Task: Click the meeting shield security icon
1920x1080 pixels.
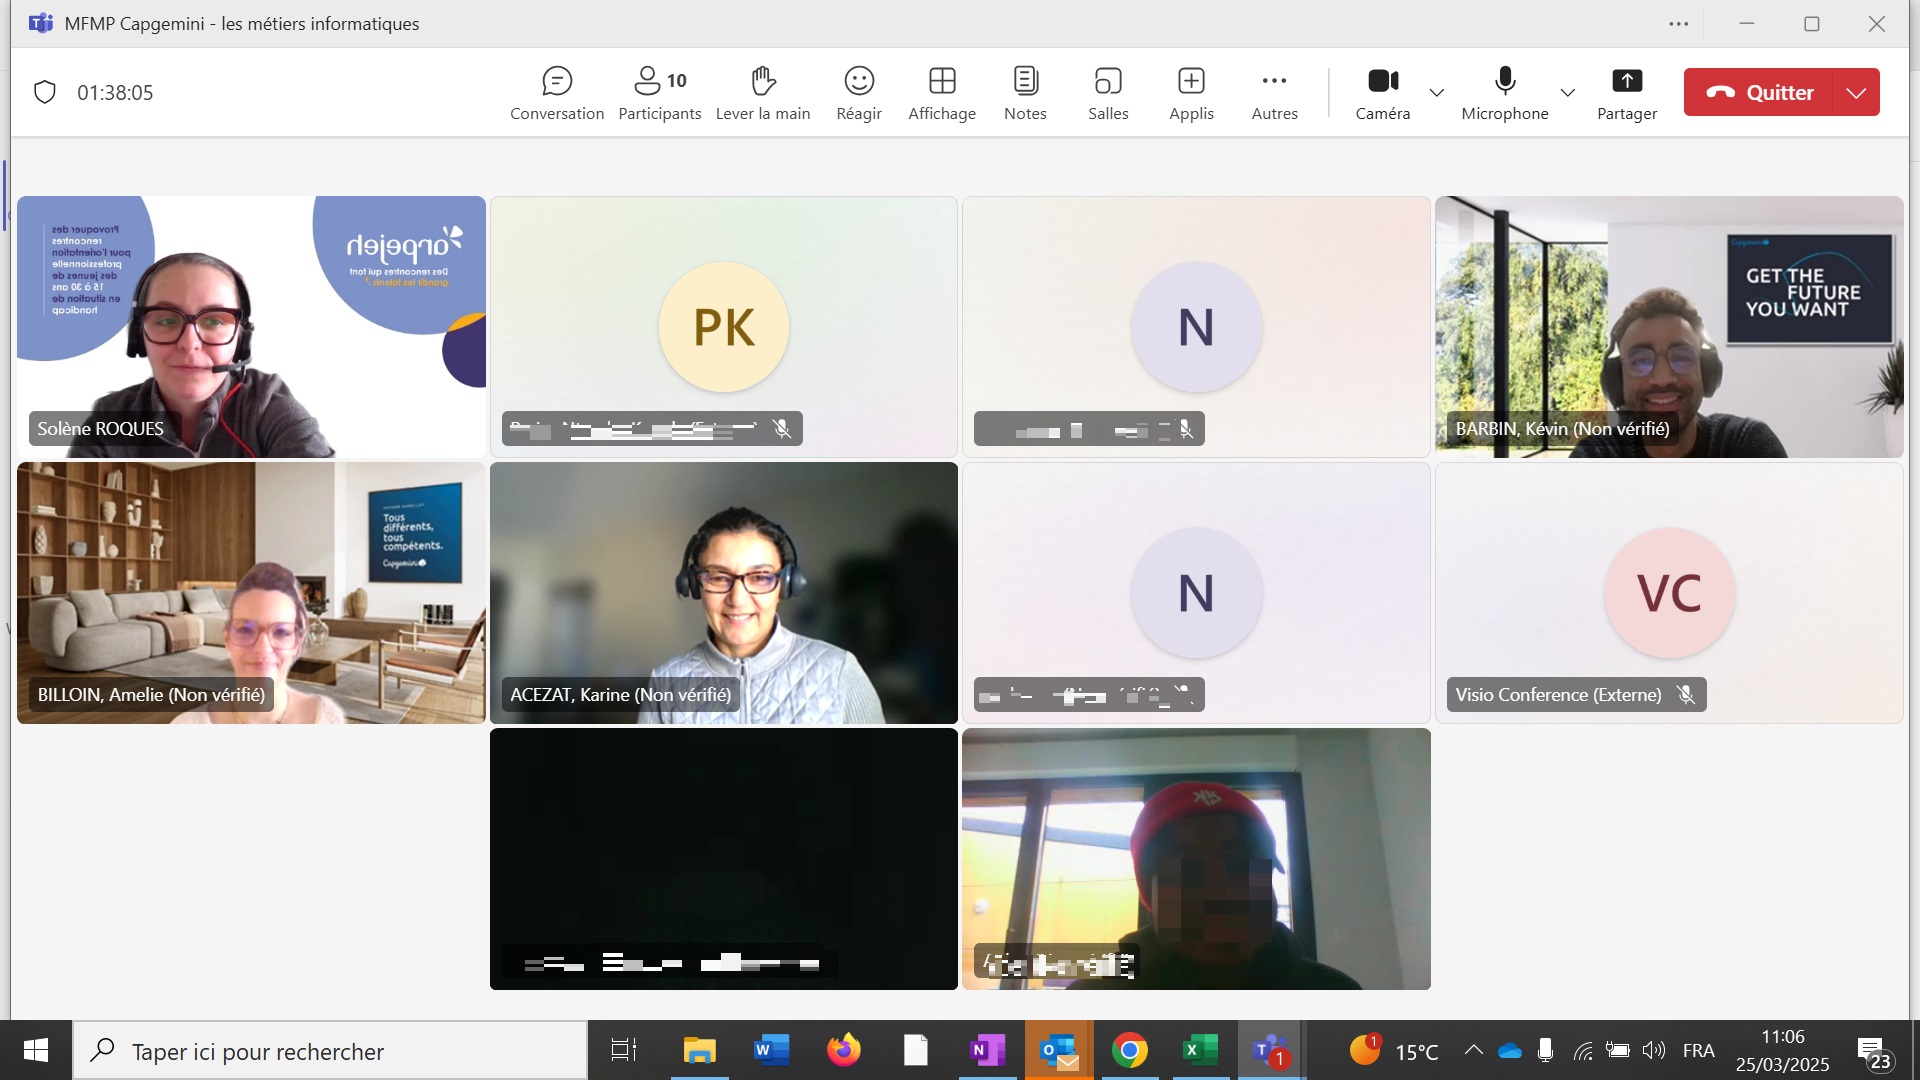Action: 45,93
